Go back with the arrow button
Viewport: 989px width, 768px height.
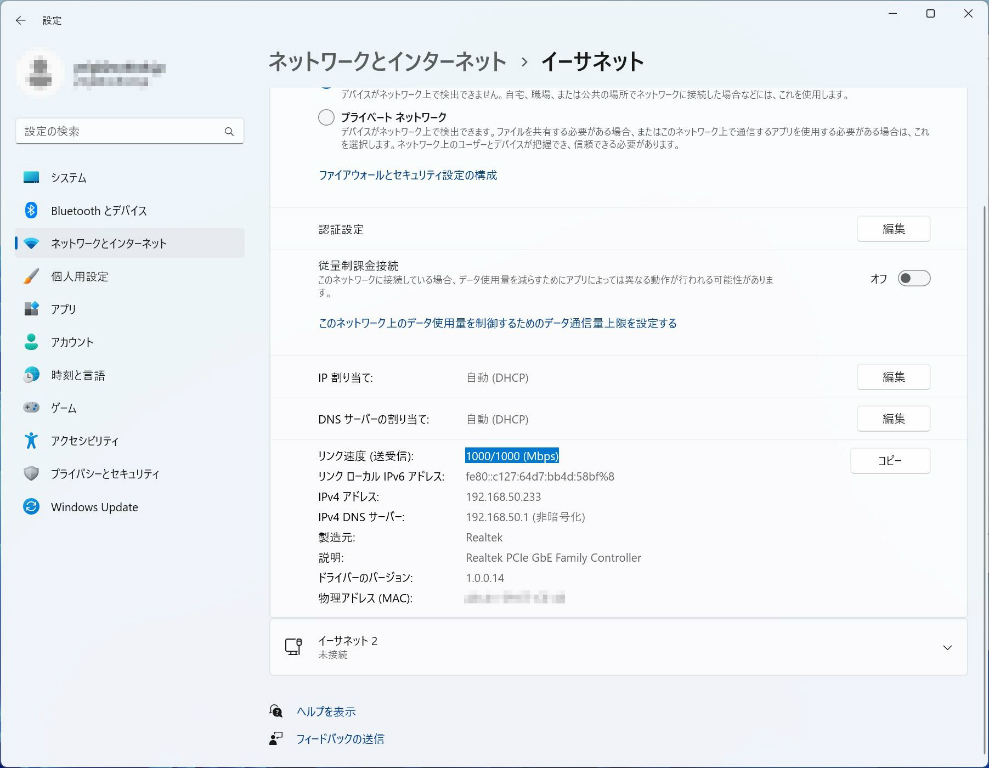tap(20, 20)
